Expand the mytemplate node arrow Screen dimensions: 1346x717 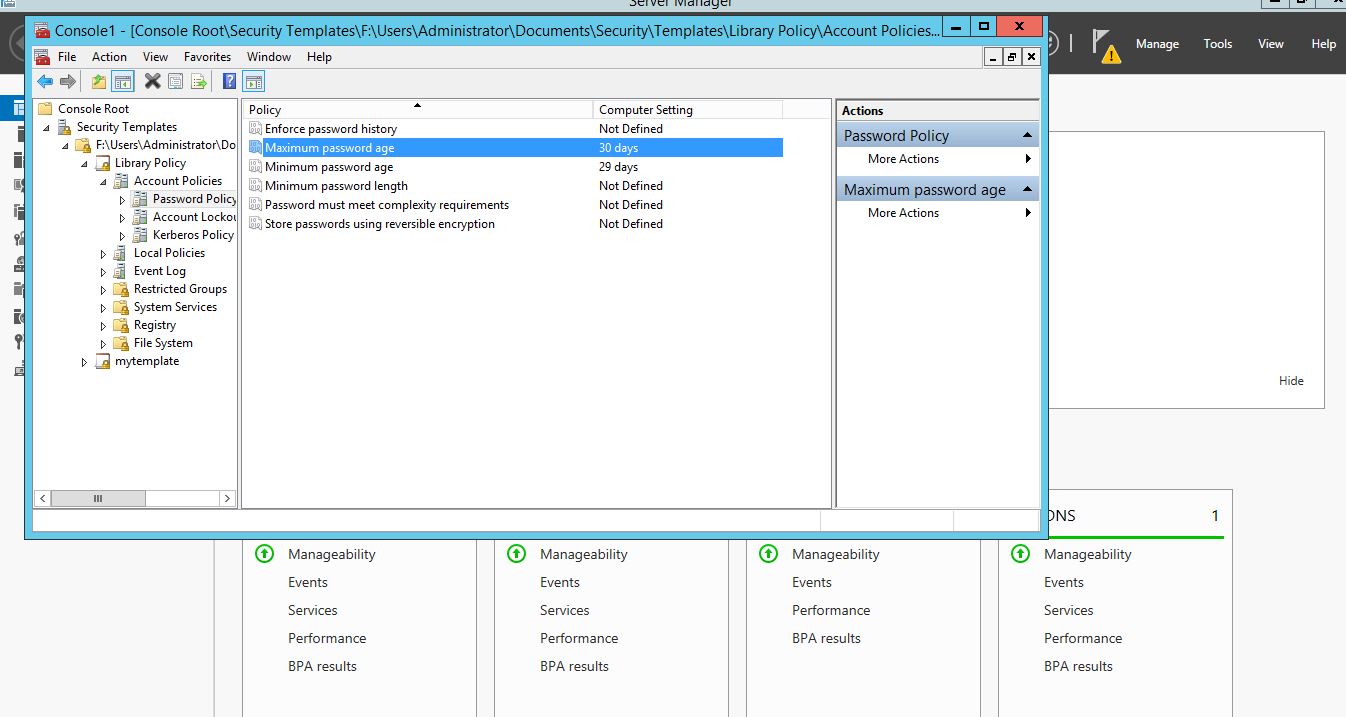(85, 362)
